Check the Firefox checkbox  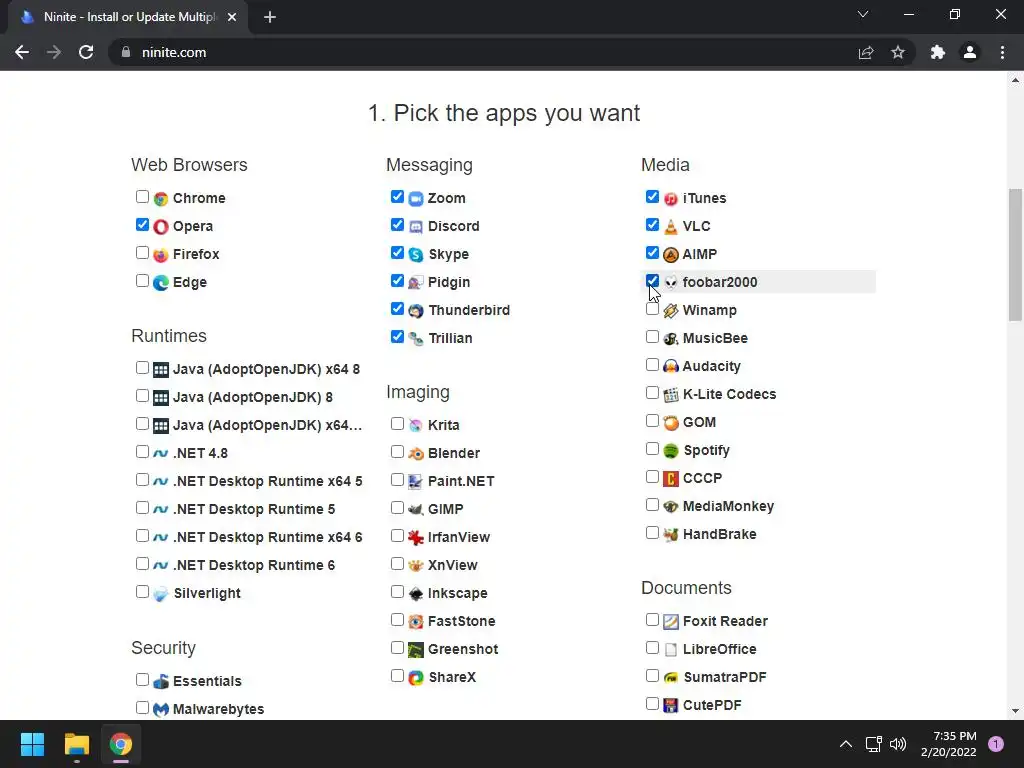point(142,253)
